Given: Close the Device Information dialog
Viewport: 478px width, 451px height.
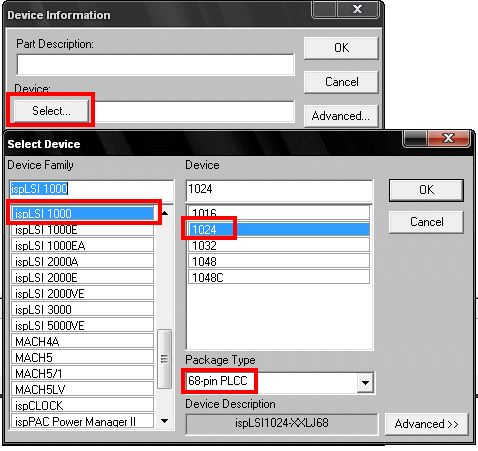Looking at the screenshot, I should (358, 9).
